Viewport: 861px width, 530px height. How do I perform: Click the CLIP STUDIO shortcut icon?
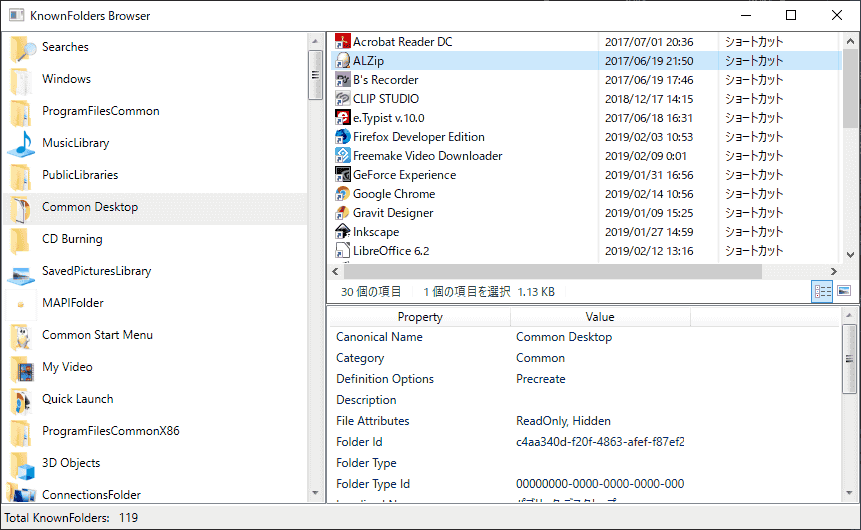click(x=343, y=99)
